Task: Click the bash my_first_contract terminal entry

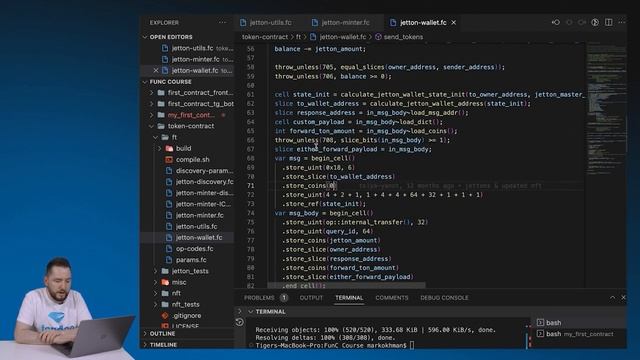Action: (580, 334)
